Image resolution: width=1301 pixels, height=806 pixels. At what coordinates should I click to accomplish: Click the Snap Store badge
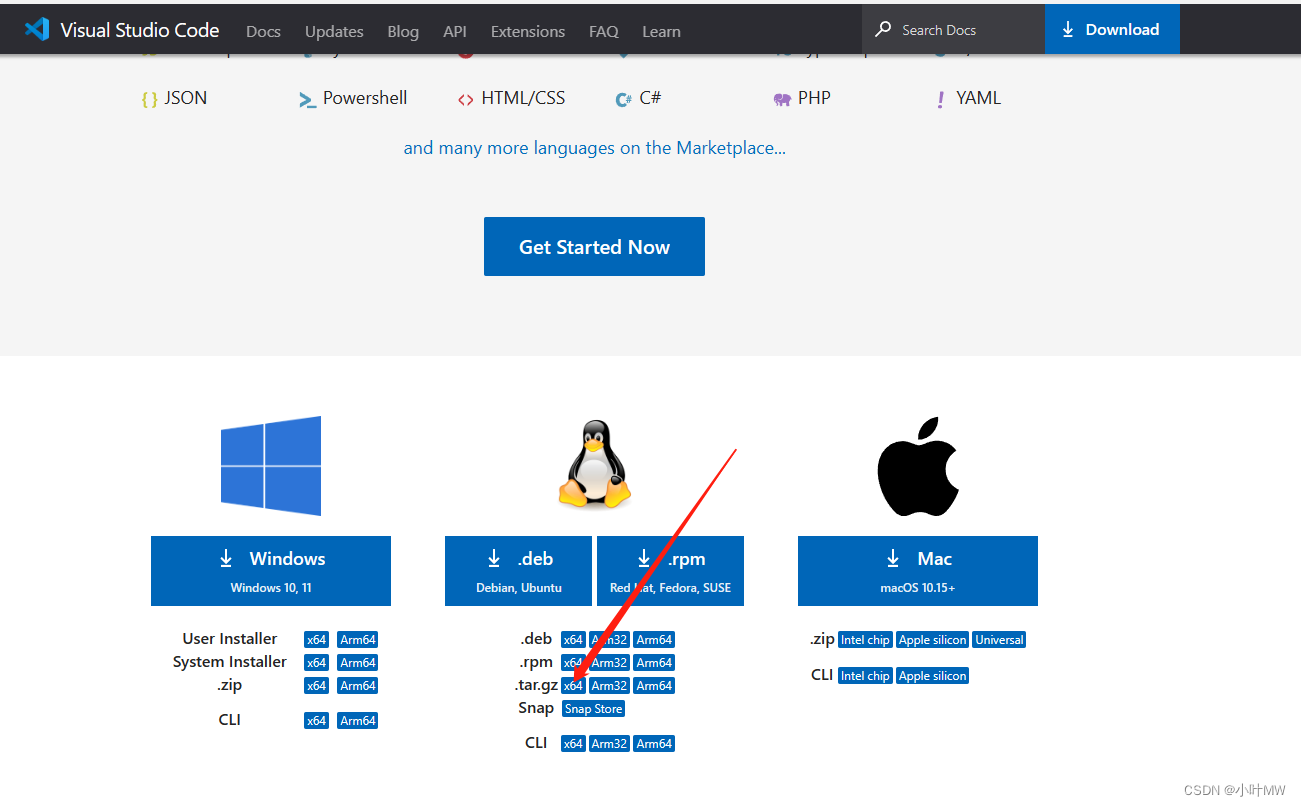tap(592, 707)
